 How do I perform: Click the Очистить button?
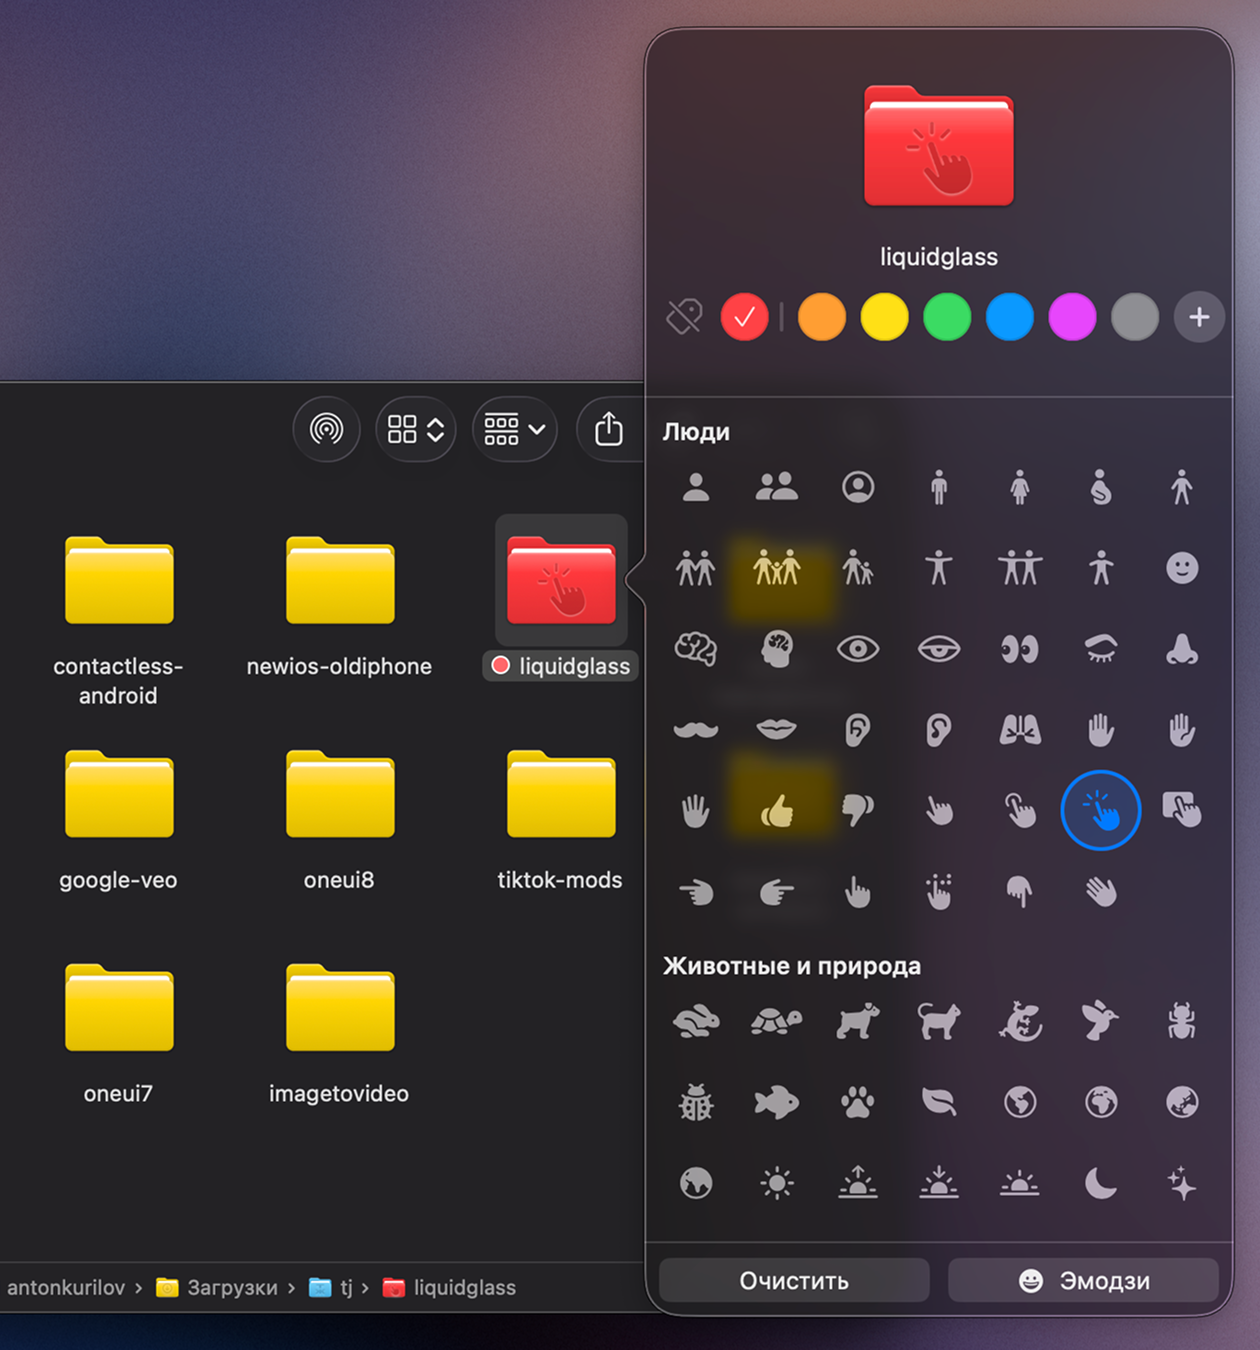click(x=794, y=1281)
